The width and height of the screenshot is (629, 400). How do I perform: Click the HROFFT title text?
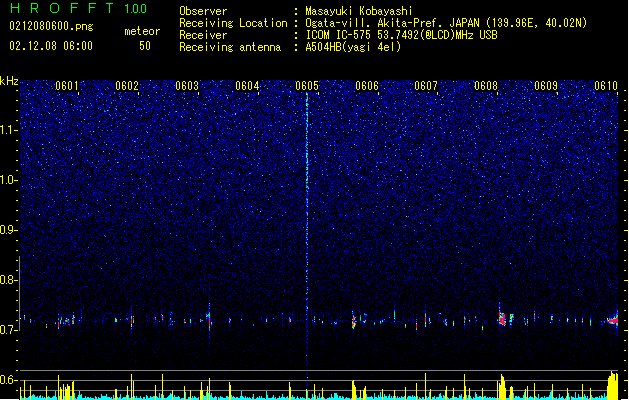[x=62, y=8]
